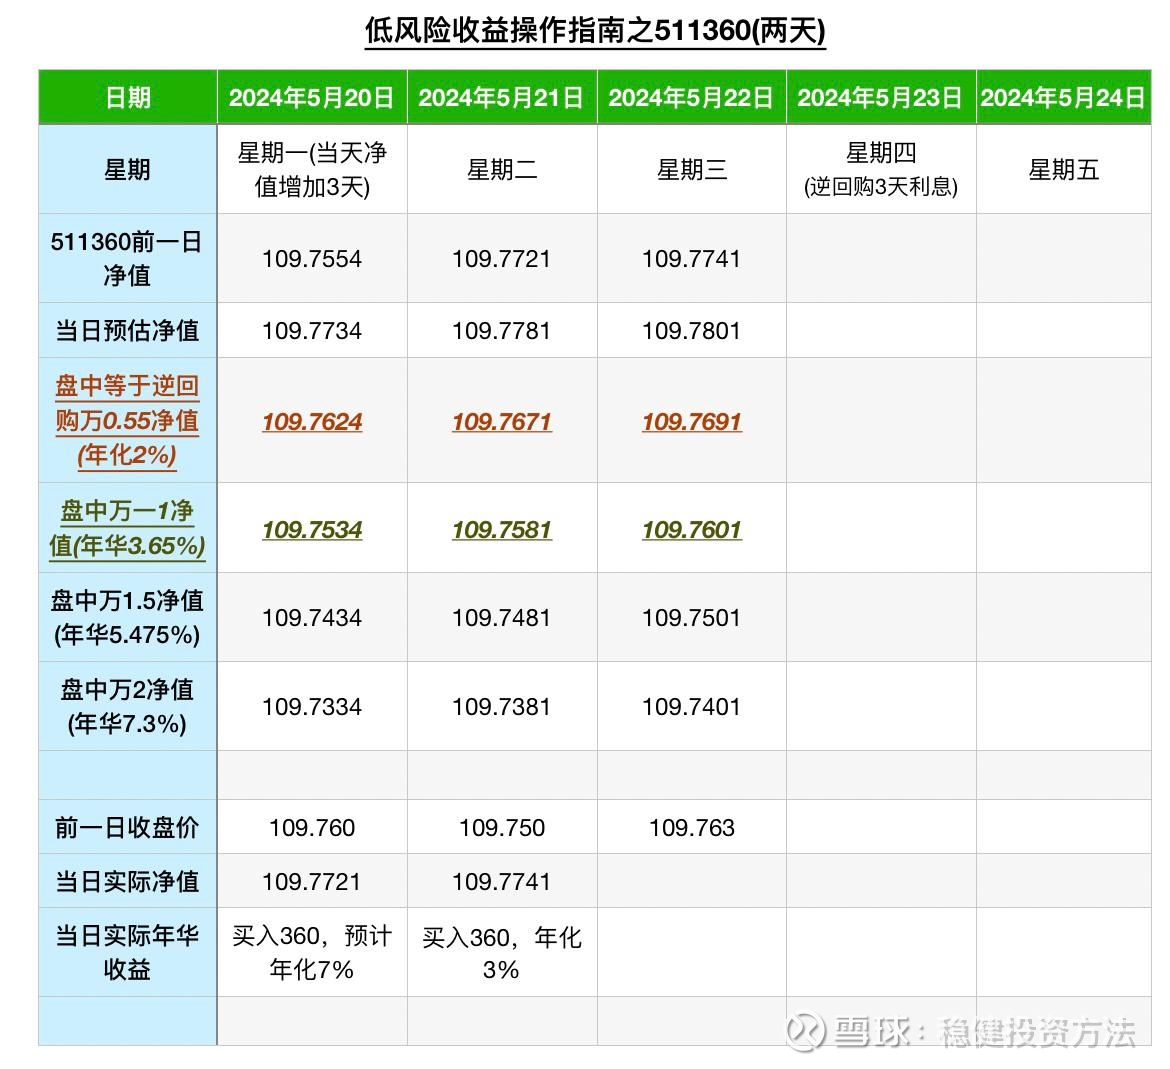Open the red underlined value 109.7624

312,421
